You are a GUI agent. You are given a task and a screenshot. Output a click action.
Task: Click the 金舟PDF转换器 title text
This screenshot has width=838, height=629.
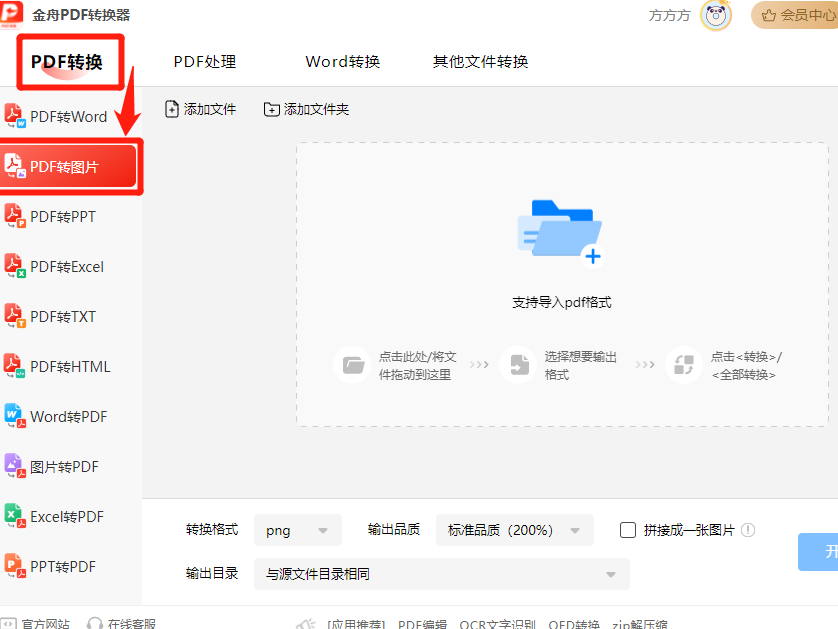click(81, 15)
